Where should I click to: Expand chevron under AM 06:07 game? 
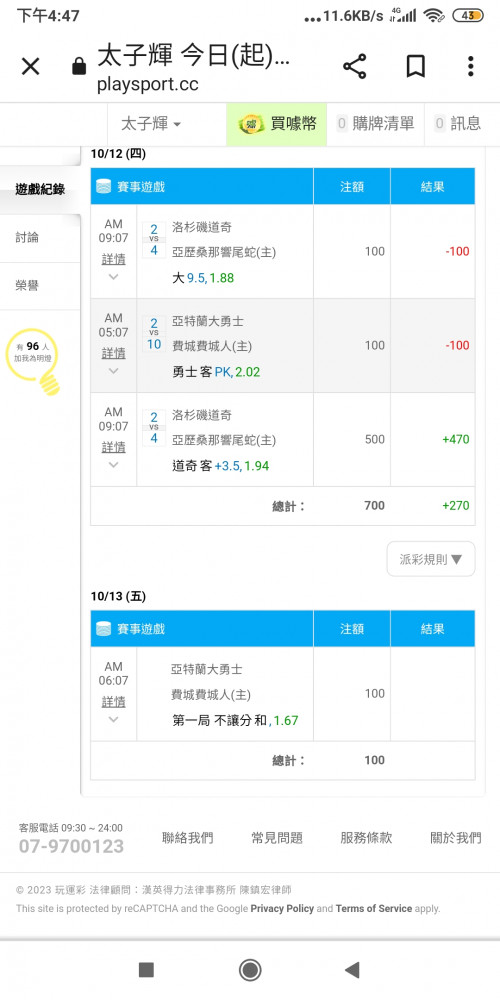point(114,719)
